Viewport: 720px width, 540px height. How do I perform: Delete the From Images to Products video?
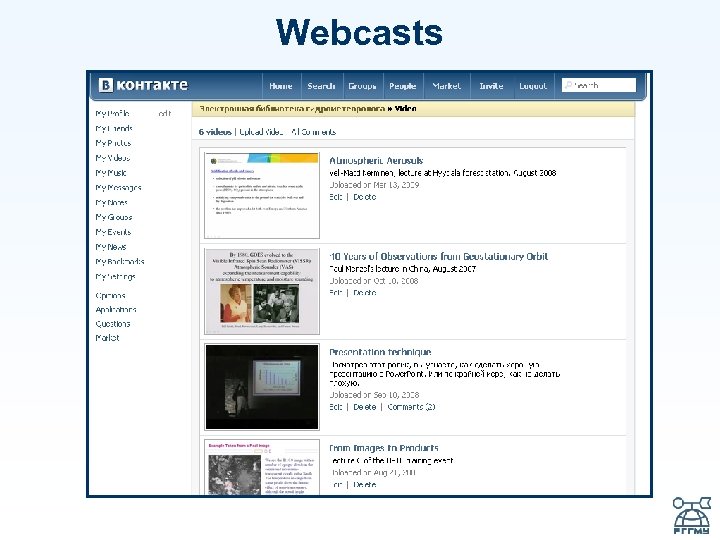(365, 484)
